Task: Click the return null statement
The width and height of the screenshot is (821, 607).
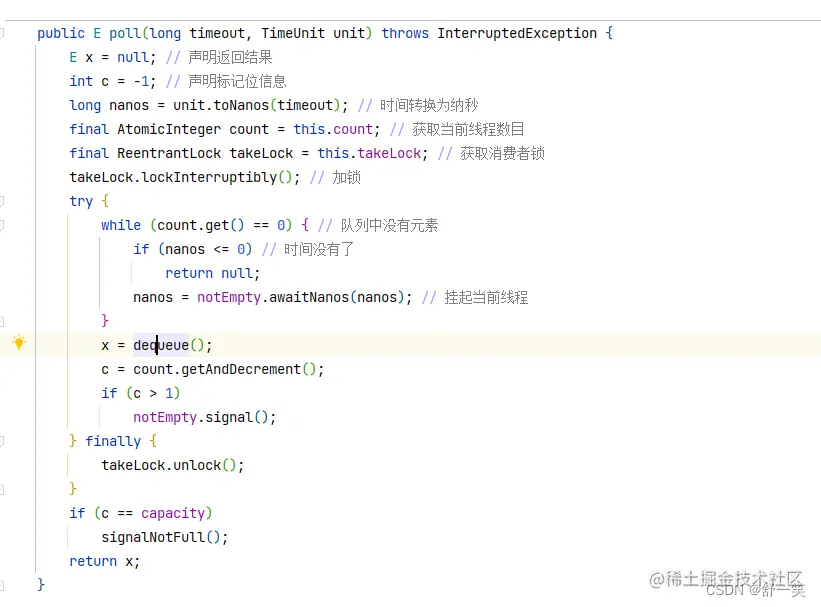Action: coord(212,273)
